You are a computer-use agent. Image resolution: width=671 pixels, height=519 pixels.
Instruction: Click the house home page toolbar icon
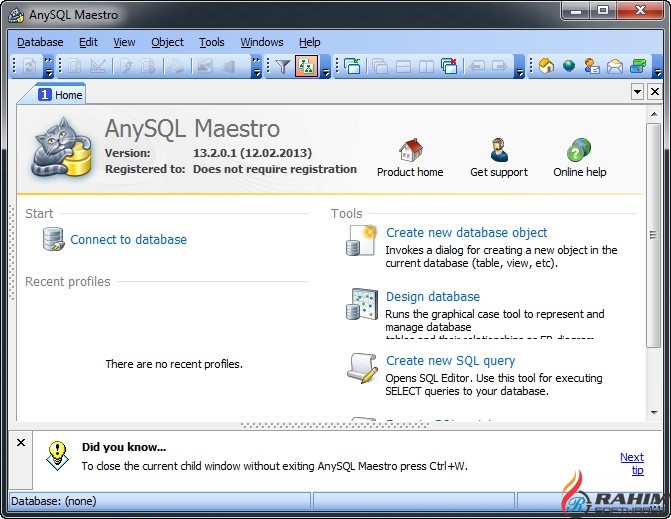(x=546, y=66)
